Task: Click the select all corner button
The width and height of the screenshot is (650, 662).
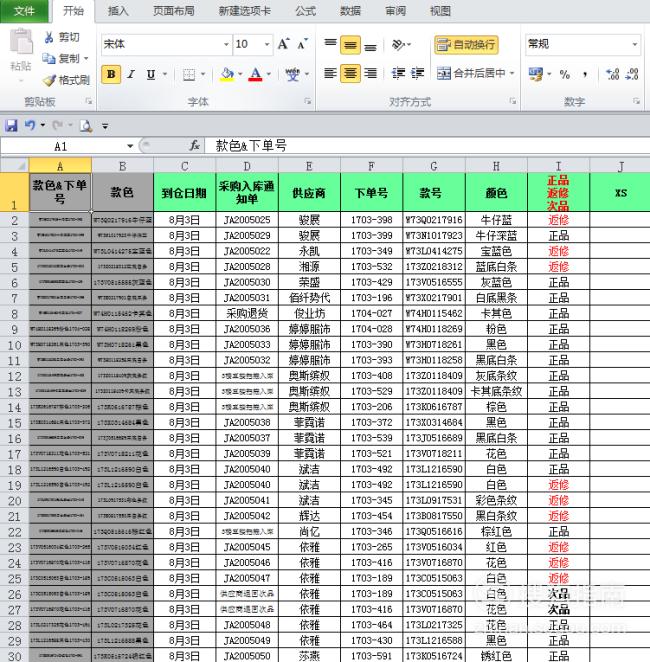Action: (x=14, y=166)
